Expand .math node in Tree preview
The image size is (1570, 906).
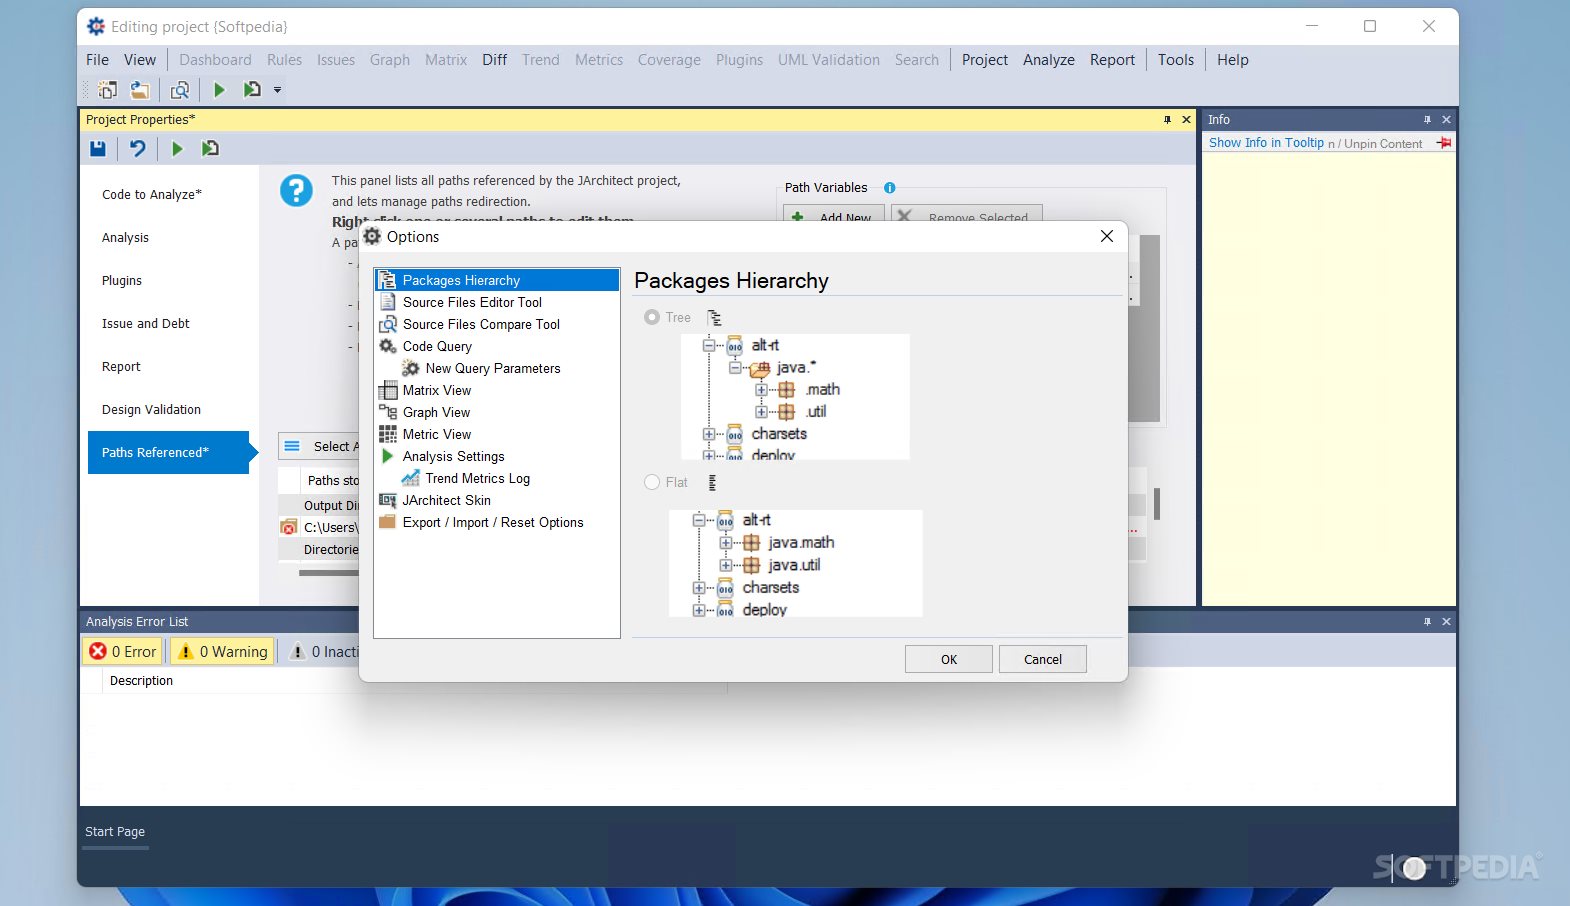761,390
